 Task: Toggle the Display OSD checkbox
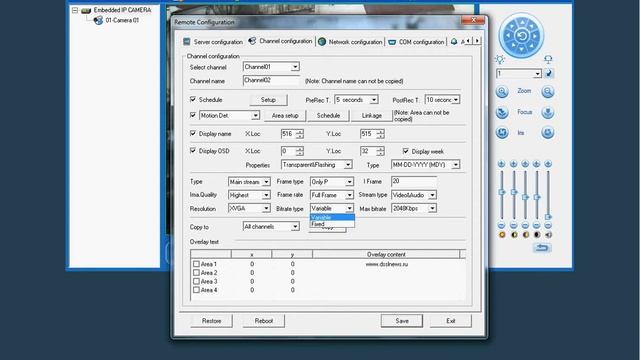(x=193, y=151)
